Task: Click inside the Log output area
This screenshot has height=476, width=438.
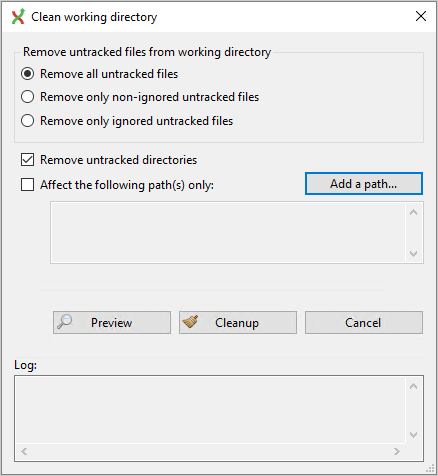Action: pos(211,410)
